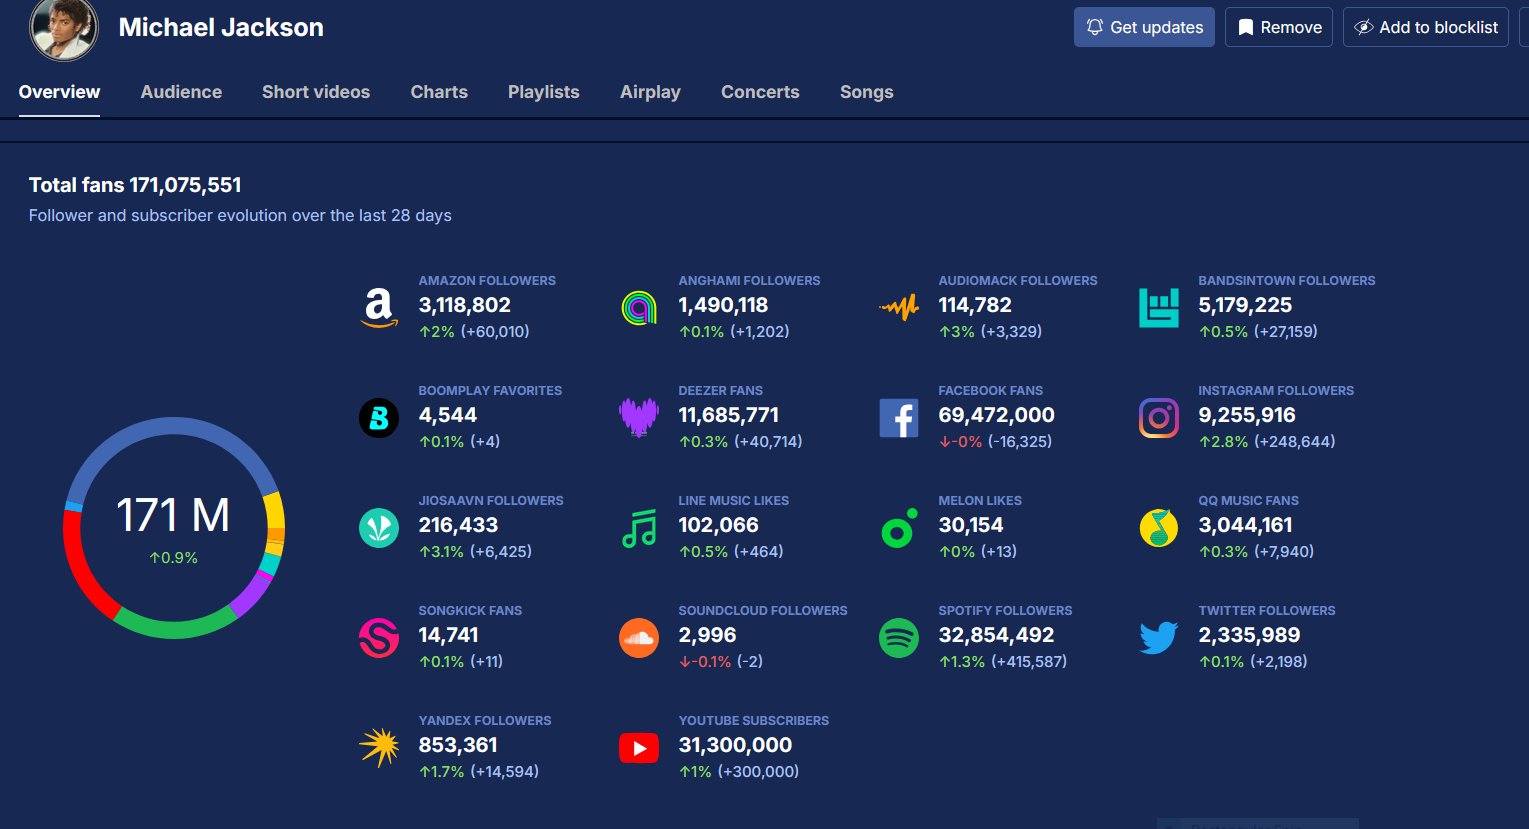Click the blue segment of donut chart
Image resolution: width=1529 pixels, height=829 pixels.
pos(174,424)
